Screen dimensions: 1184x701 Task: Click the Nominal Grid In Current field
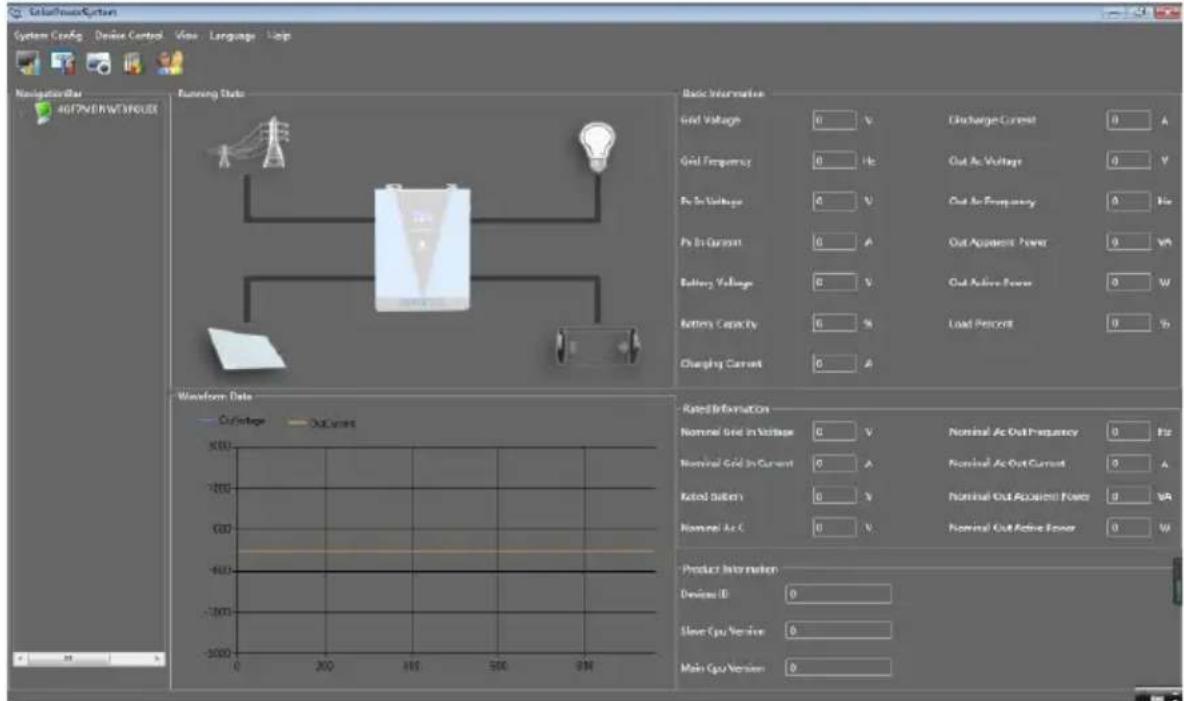tap(834, 463)
